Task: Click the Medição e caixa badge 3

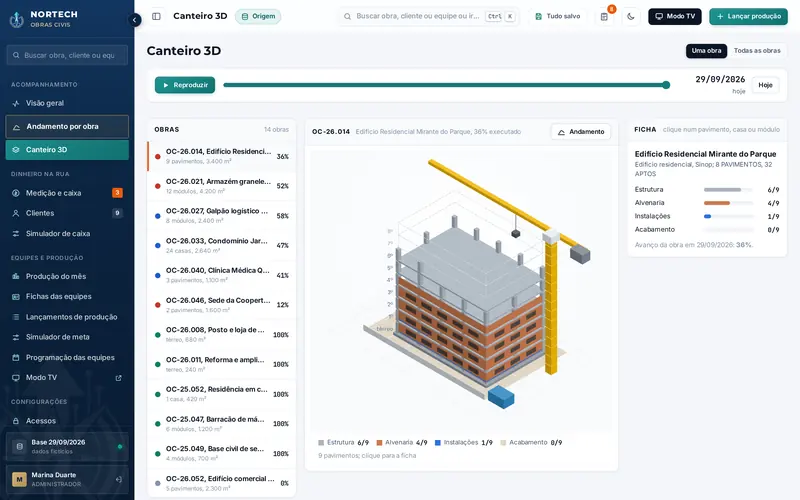Action: 117,193
